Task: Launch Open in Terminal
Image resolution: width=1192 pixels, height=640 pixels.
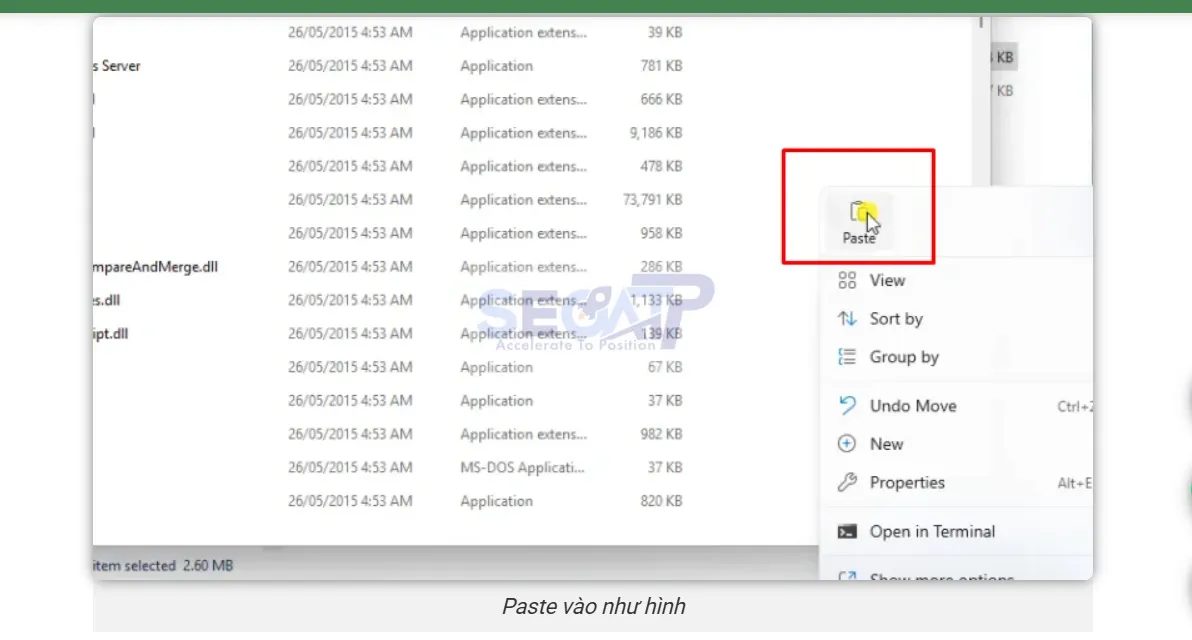Action: click(x=931, y=531)
